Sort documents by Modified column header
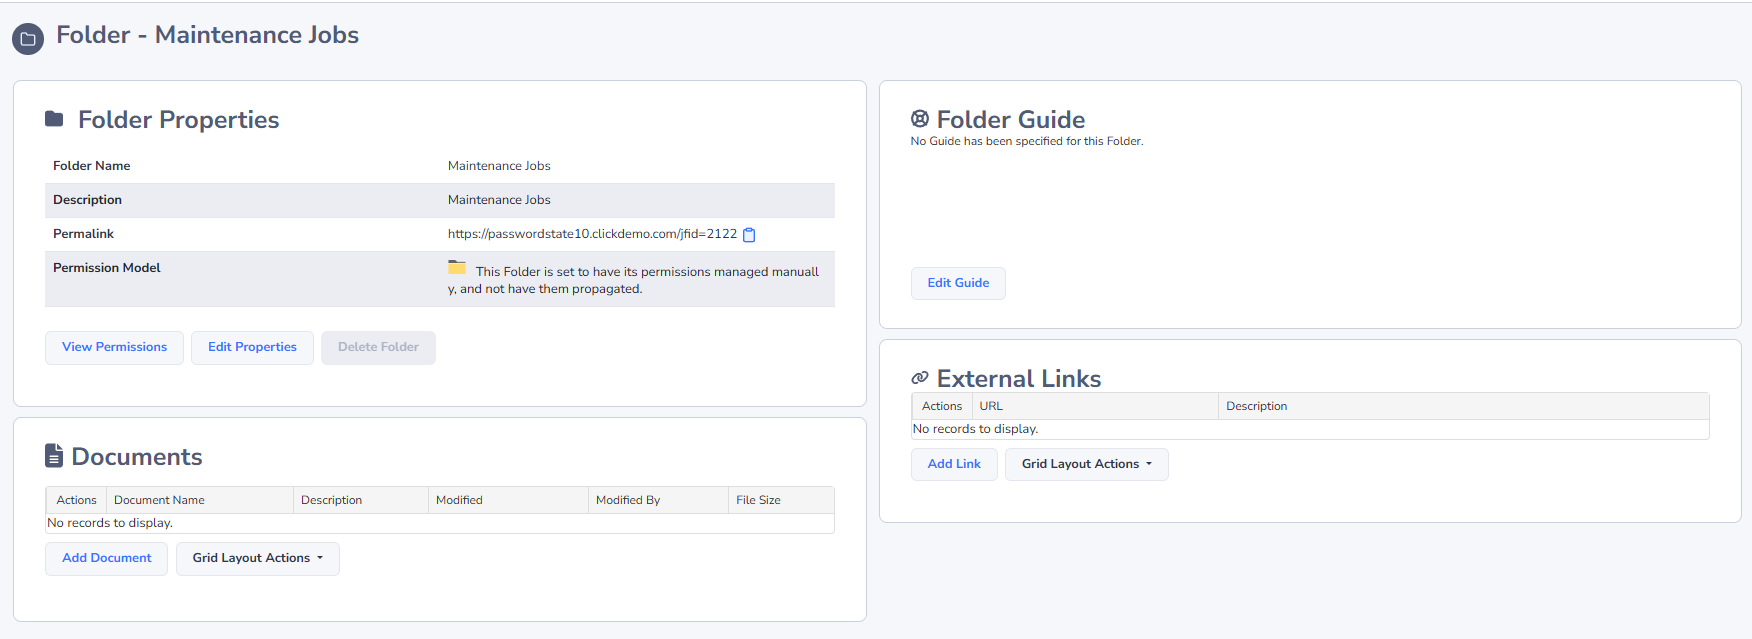 (x=459, y=500)
